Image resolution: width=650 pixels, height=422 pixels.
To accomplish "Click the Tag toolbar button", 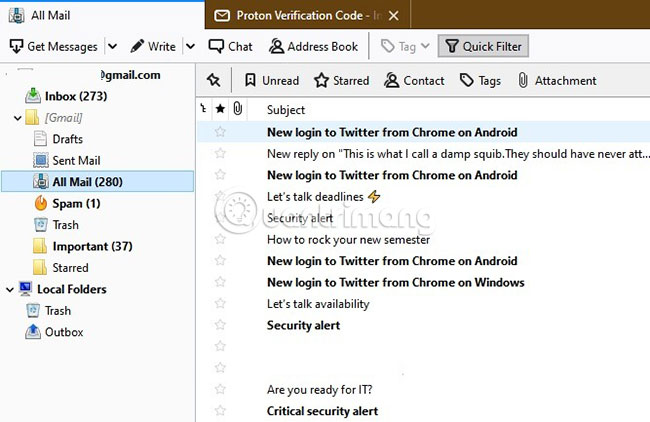I will [405, 46].
